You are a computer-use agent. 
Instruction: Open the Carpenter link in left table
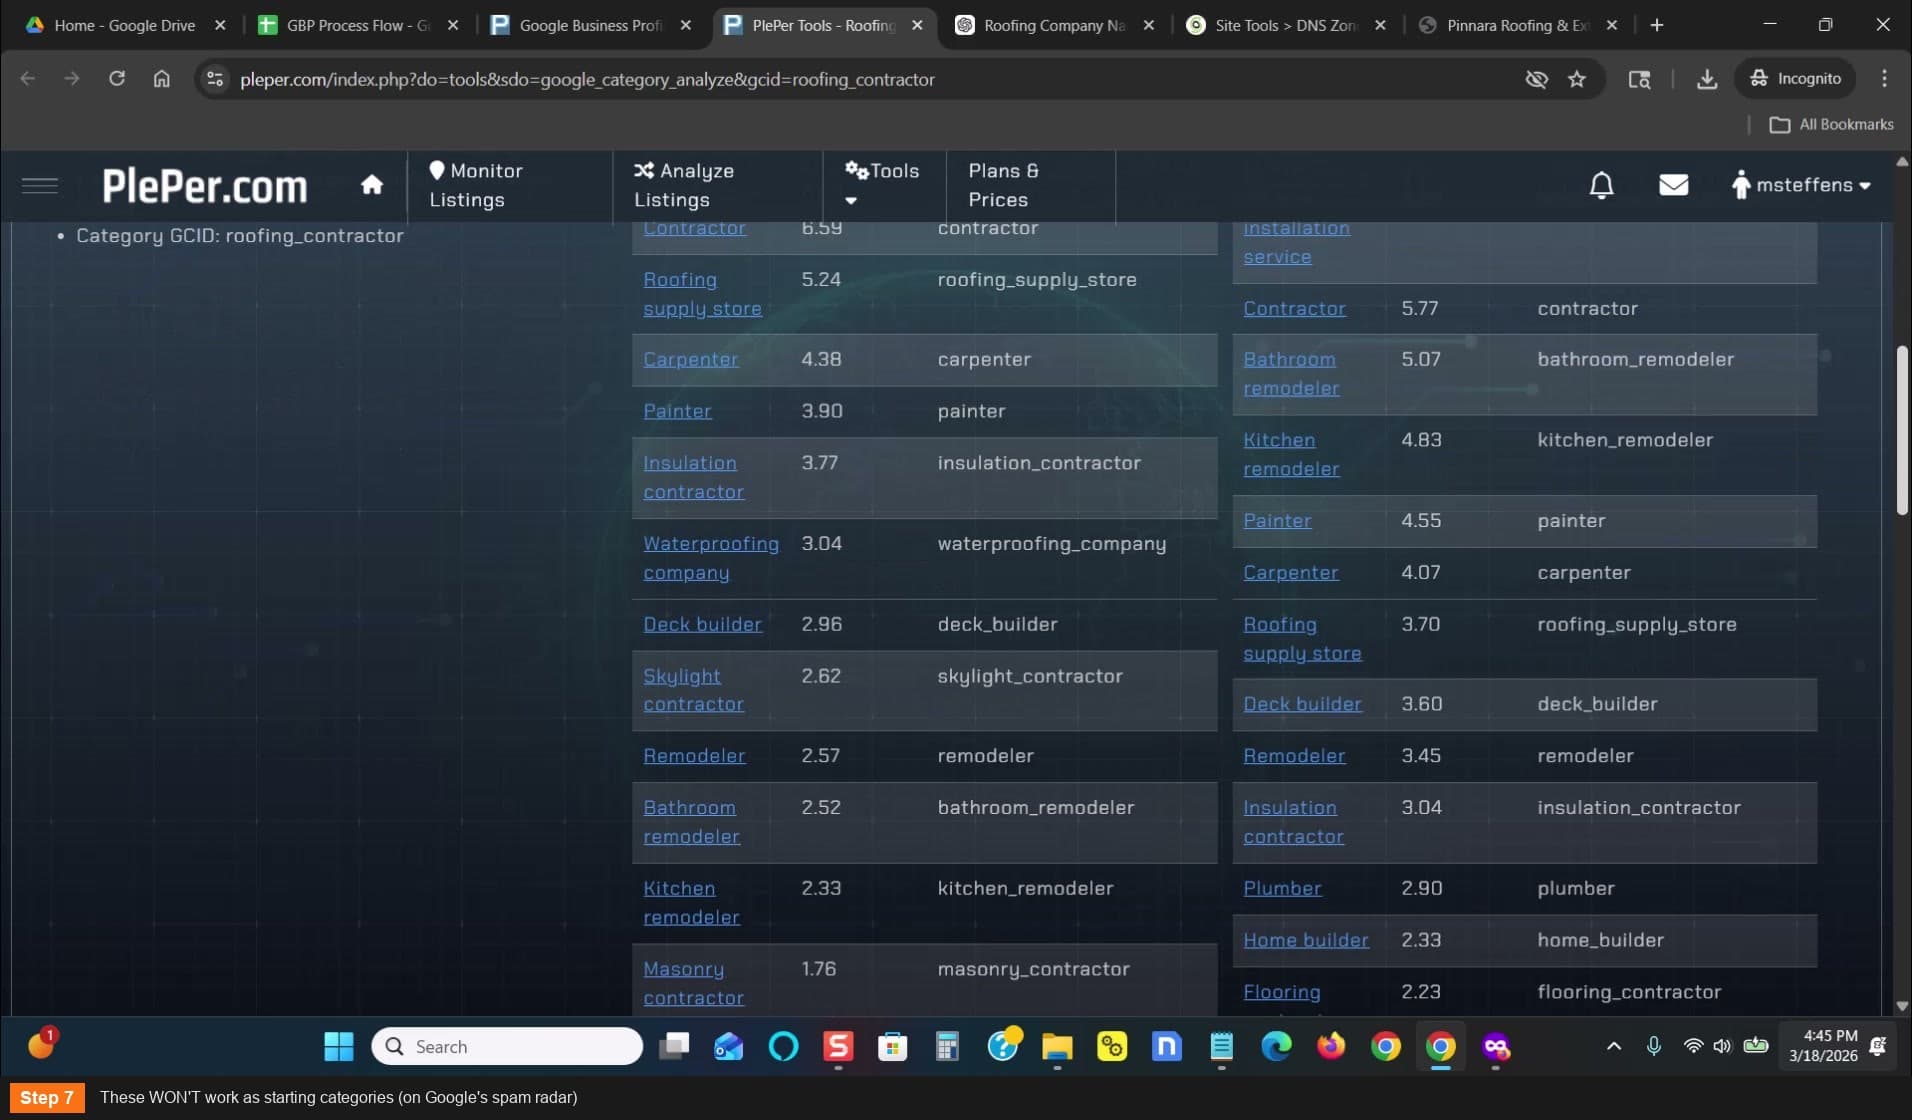point(690,359)
